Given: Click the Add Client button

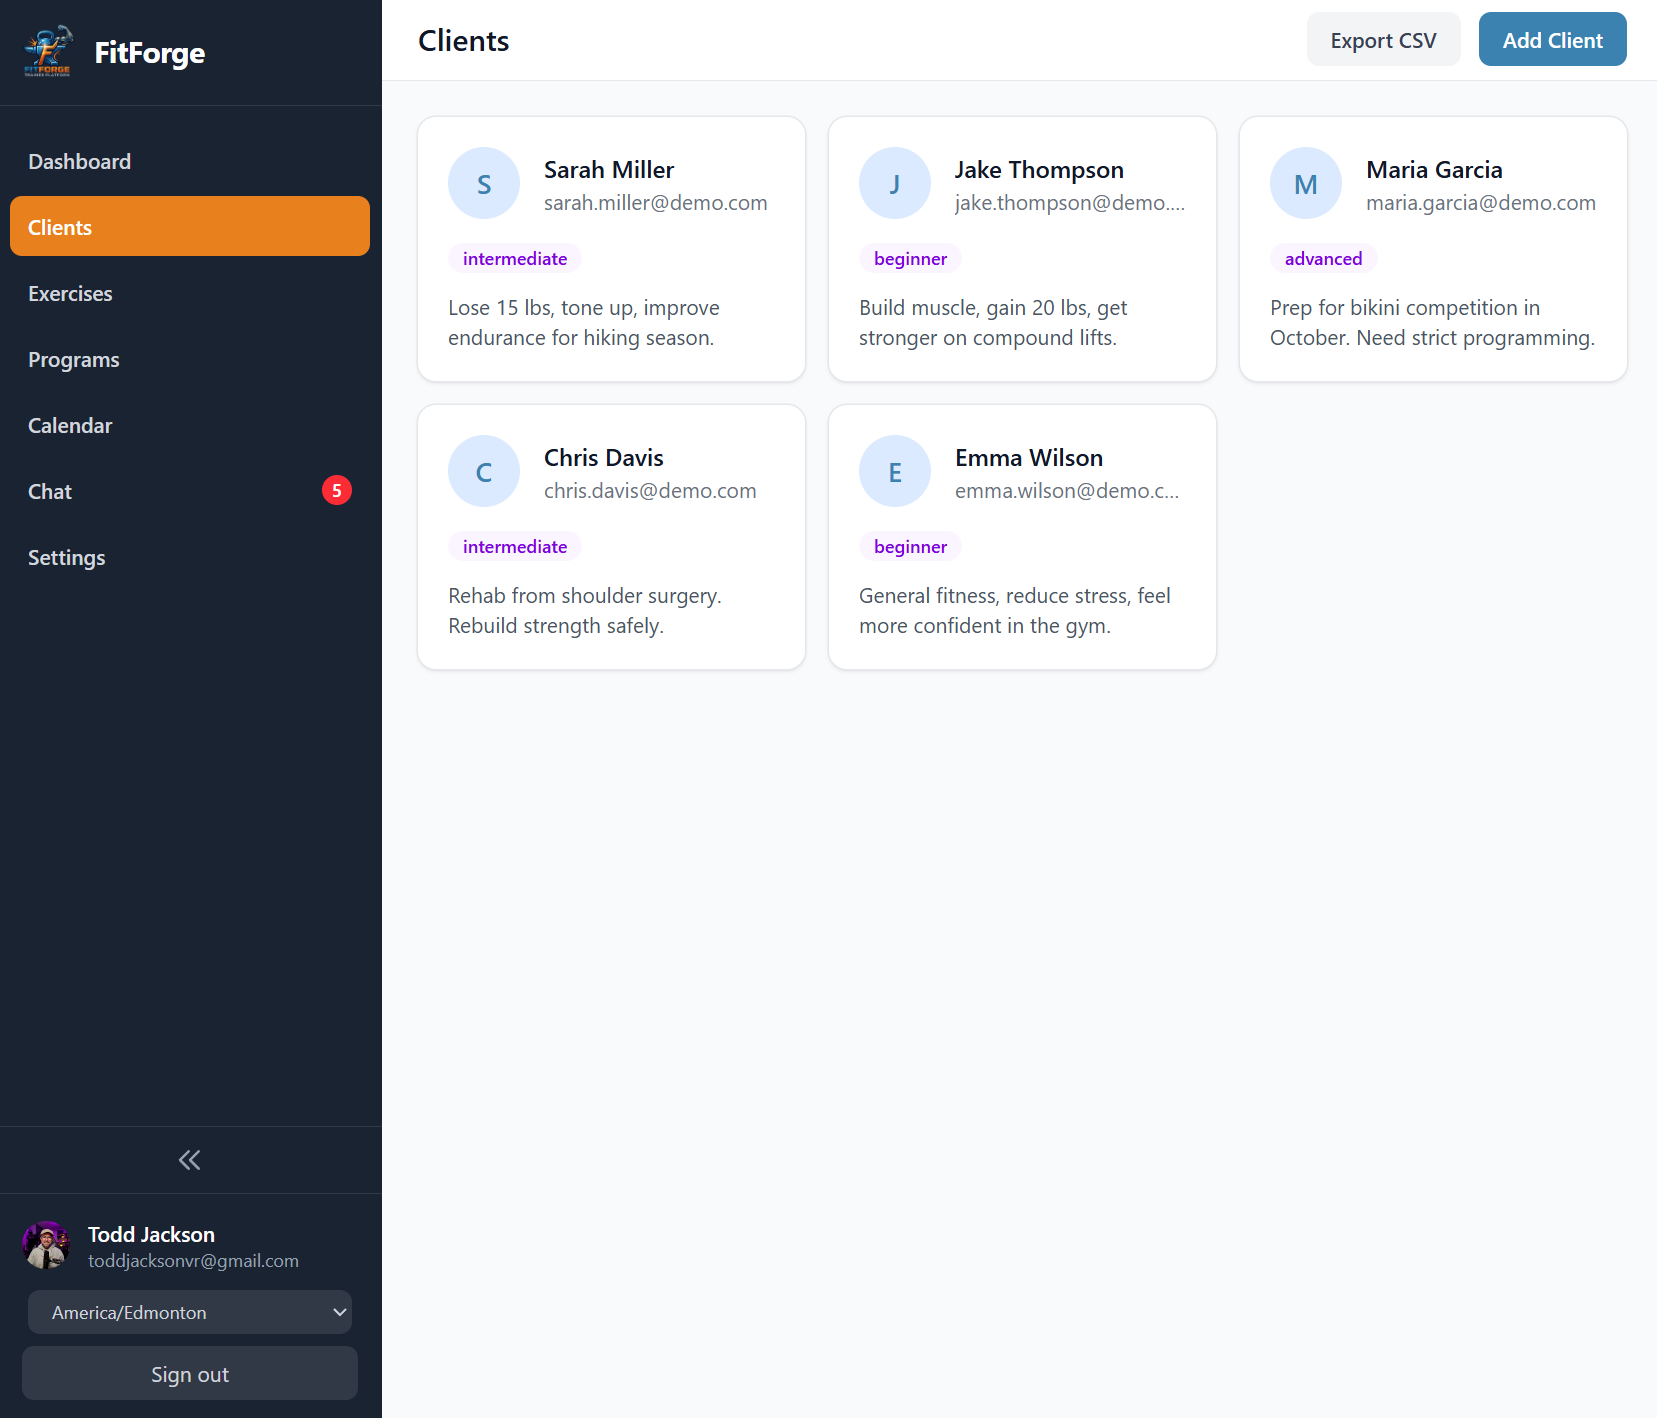Looking at the screenshot, I should (x=1551, y=39).
